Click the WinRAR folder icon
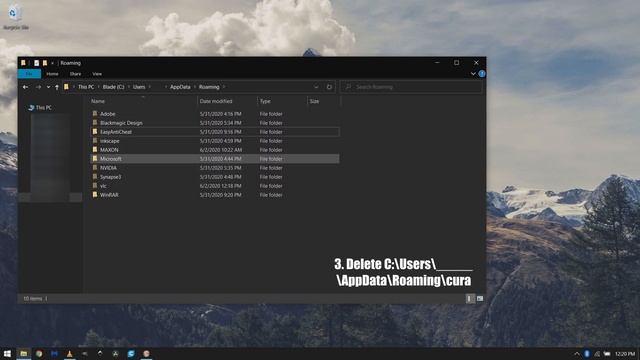The height and width of the screenshot is (360, 640). click(x=95, y=194)
